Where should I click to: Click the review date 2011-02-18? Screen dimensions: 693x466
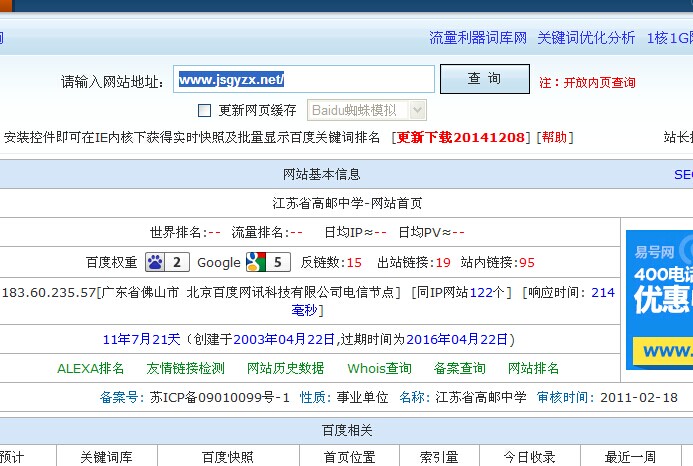[639, 397]
